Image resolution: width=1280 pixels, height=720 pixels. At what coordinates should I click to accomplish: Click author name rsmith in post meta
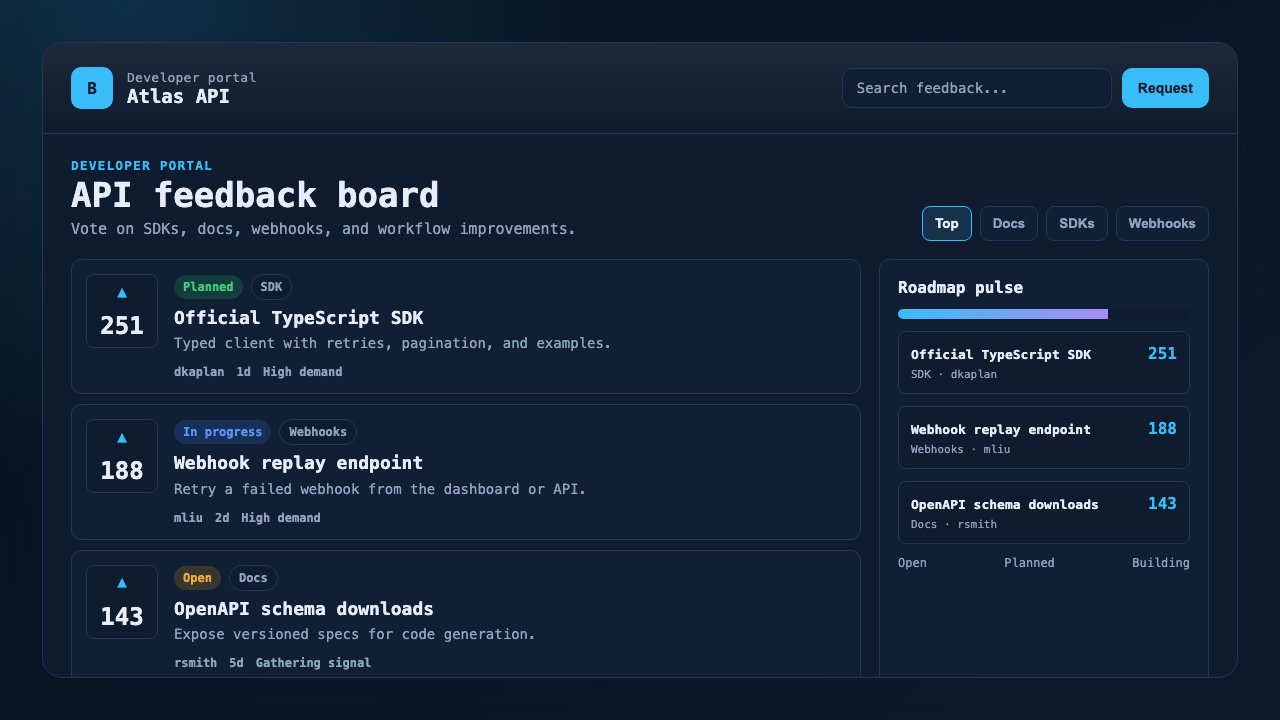point(195,663)
